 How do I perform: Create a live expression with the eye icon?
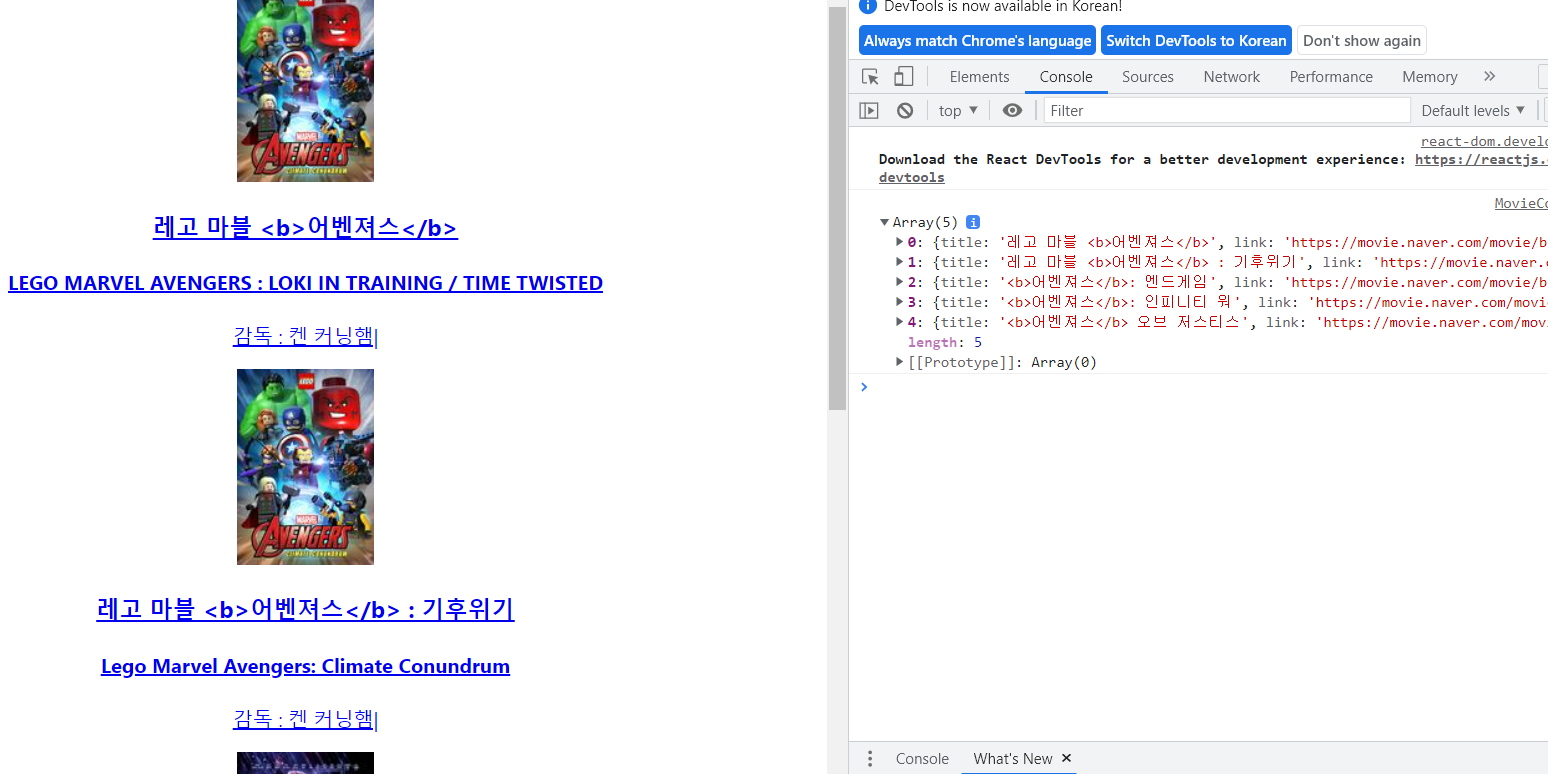(1013, 110)
